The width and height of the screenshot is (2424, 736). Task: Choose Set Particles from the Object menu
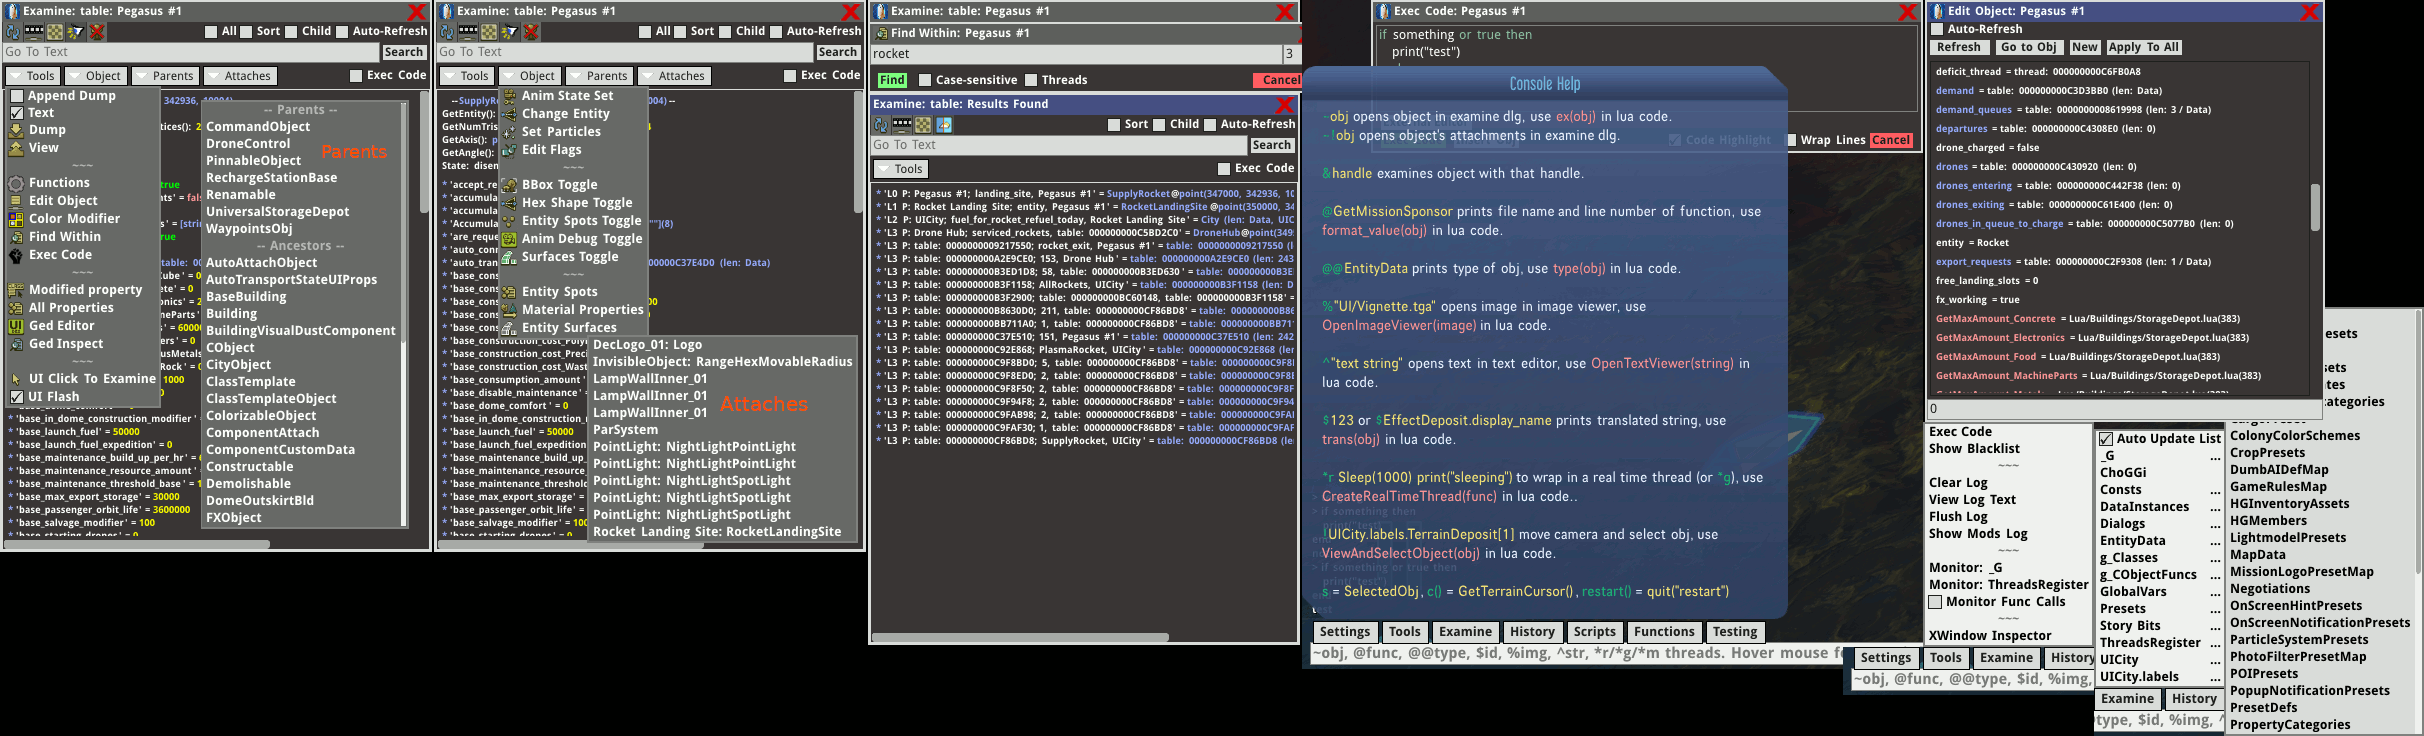point(560,132)
